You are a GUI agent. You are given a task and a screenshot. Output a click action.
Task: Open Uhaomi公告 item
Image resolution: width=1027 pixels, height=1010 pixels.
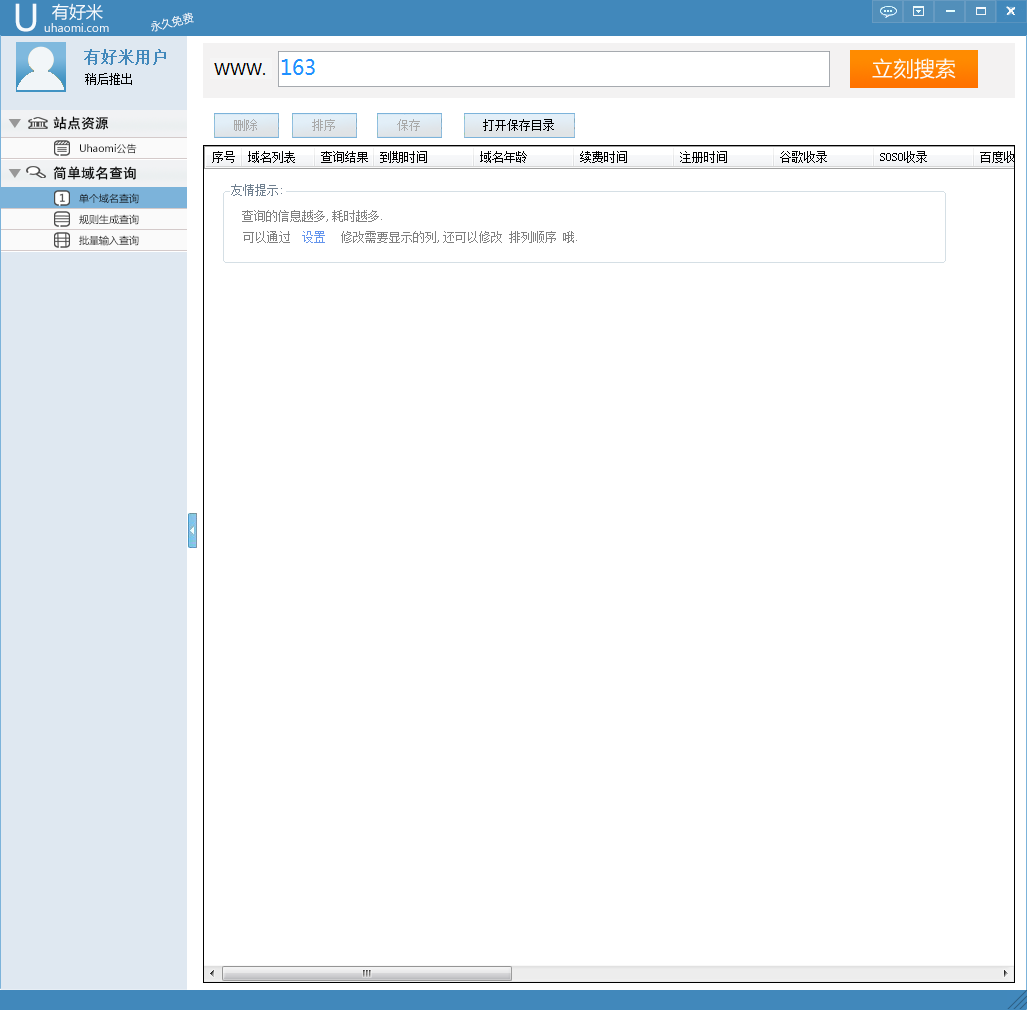click(94, 148)
